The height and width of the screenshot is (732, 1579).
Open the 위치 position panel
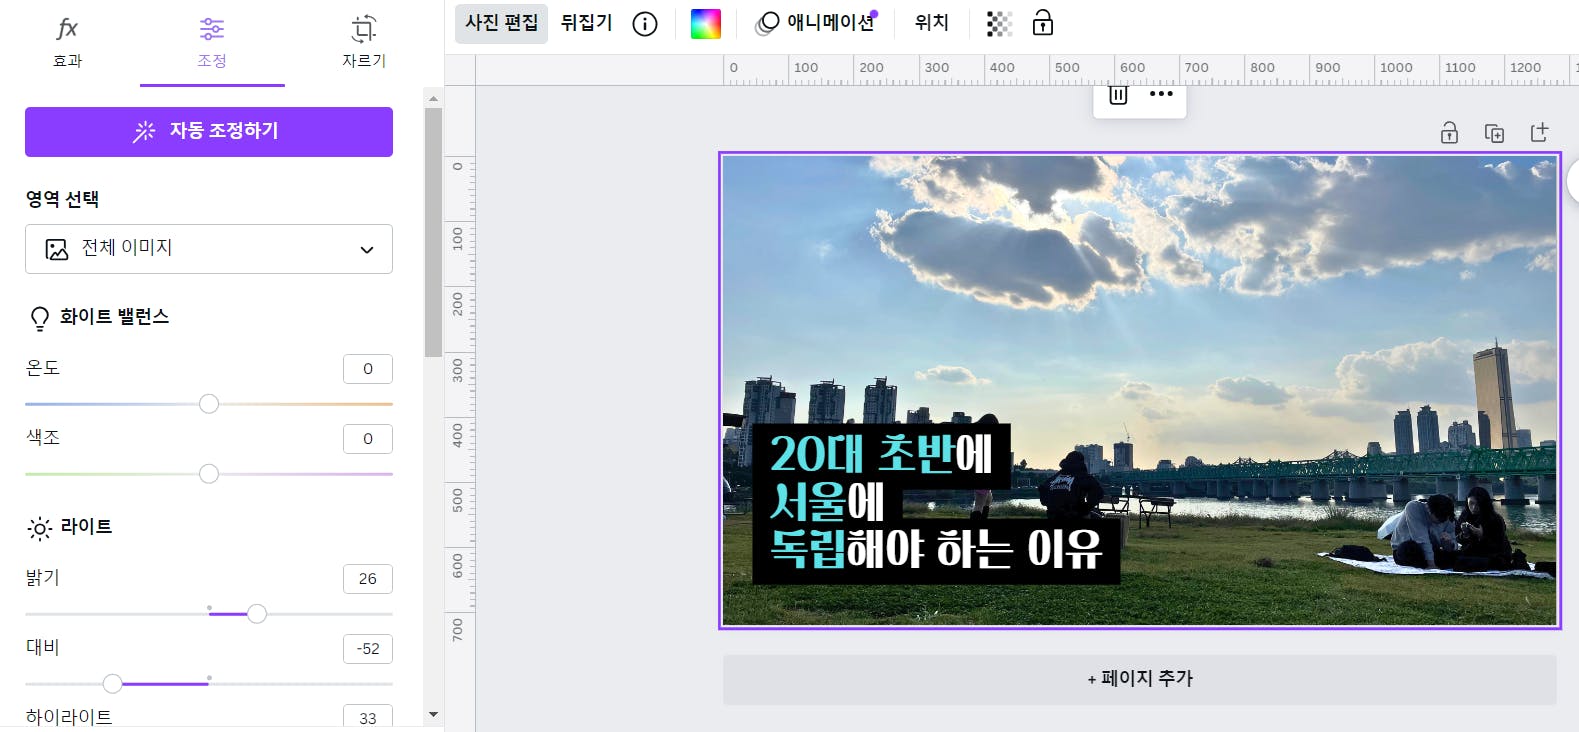931,23
